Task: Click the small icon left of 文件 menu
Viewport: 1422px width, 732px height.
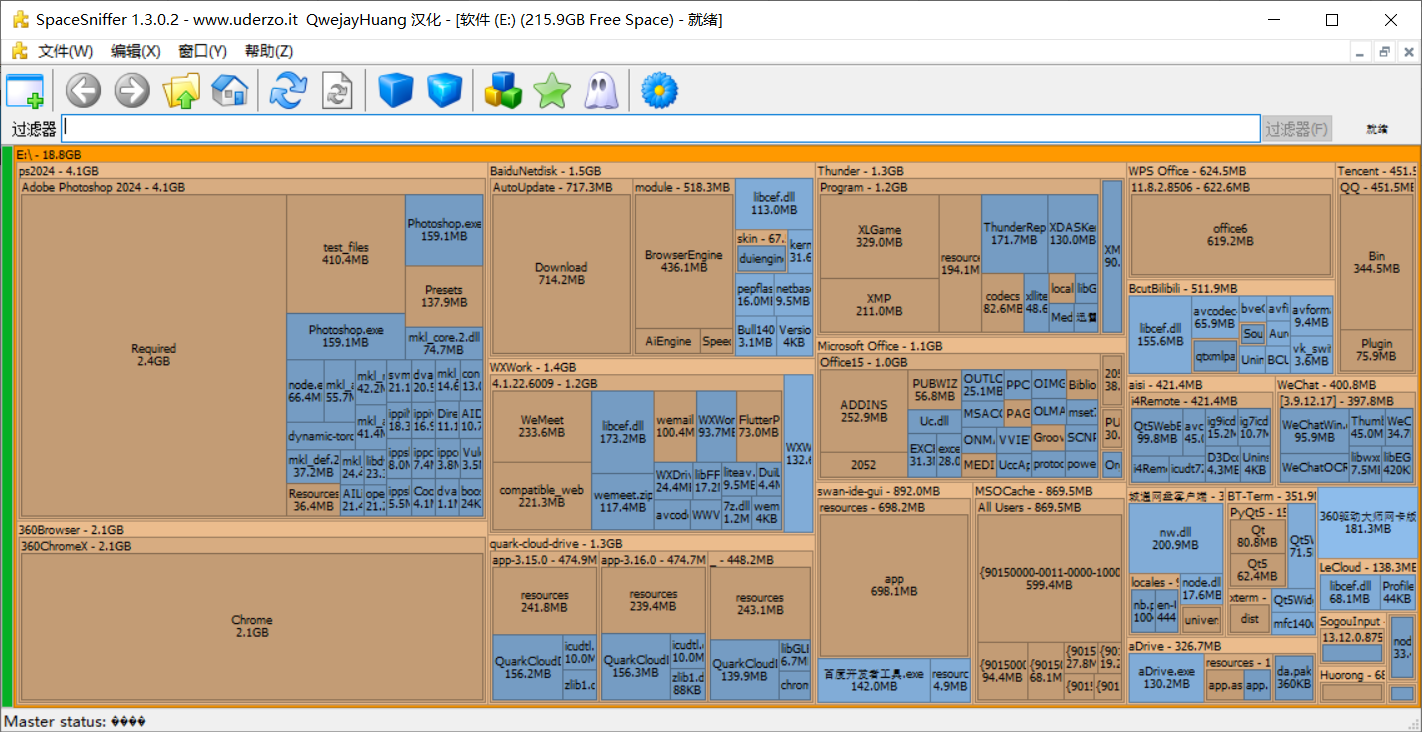Action: point(19,51)
